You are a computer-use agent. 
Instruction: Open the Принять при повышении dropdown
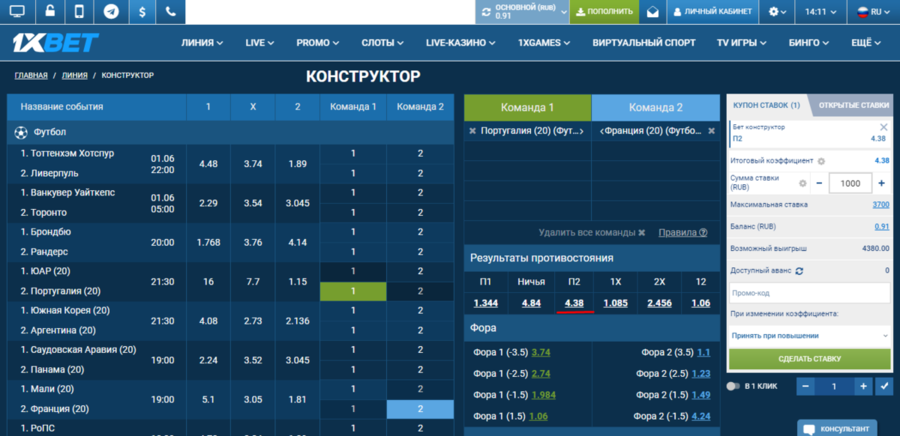click(x=809, y=336)
